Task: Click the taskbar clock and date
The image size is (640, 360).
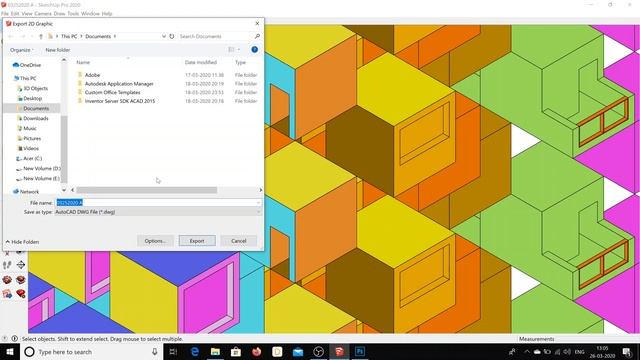Action: coord(602,351)
